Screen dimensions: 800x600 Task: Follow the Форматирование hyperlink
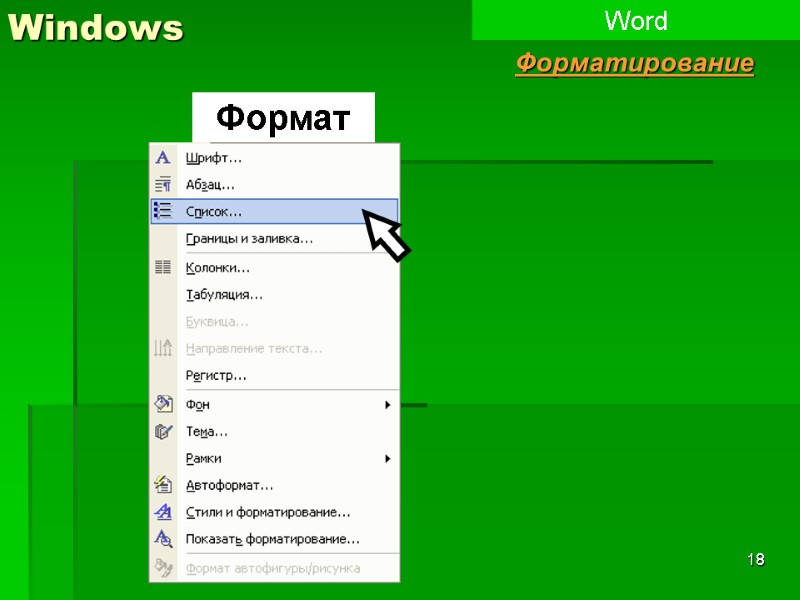coord(635,63)
